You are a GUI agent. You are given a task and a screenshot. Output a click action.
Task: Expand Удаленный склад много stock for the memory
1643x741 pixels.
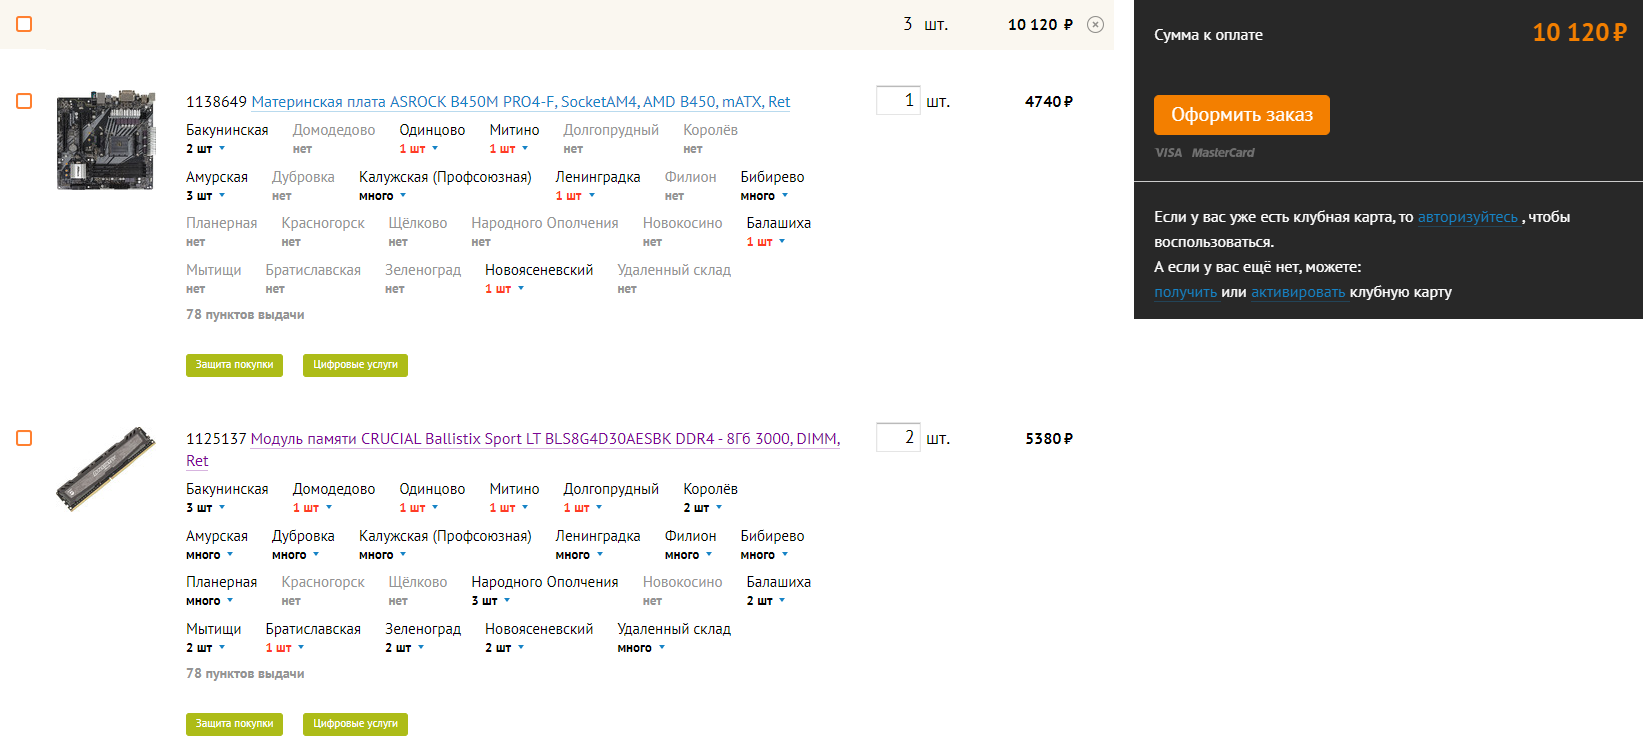(x=642, y=648)
